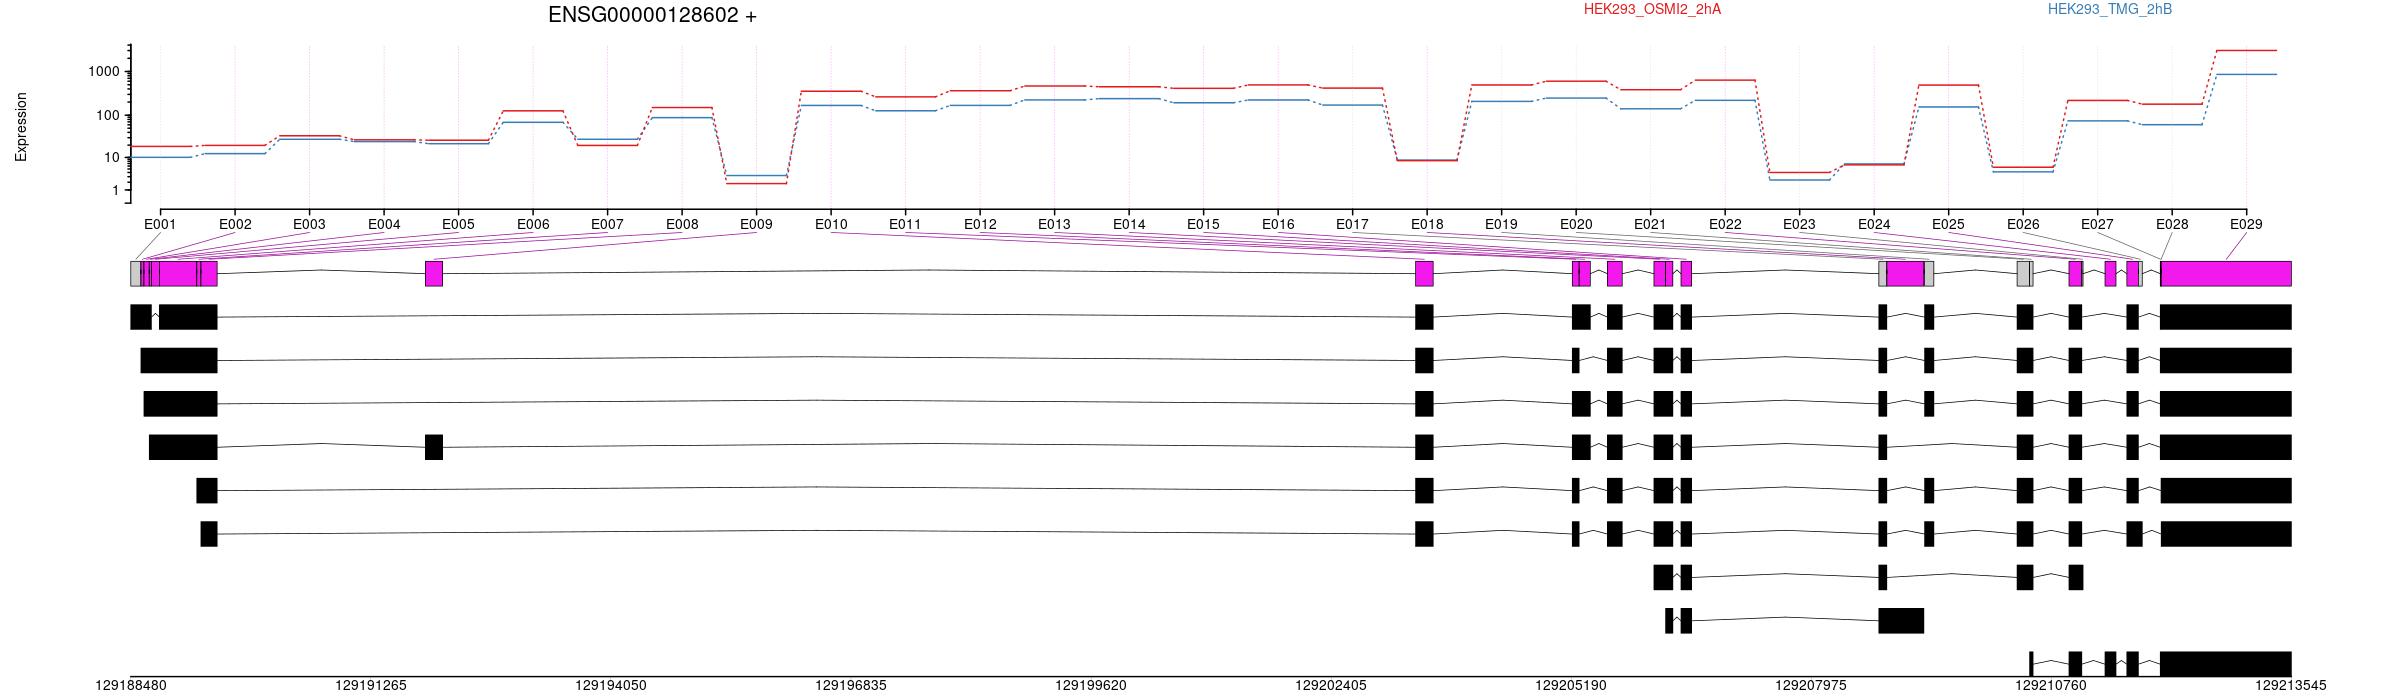
Task: Click y-axis tick value 1000
Action: coord(104,71)
